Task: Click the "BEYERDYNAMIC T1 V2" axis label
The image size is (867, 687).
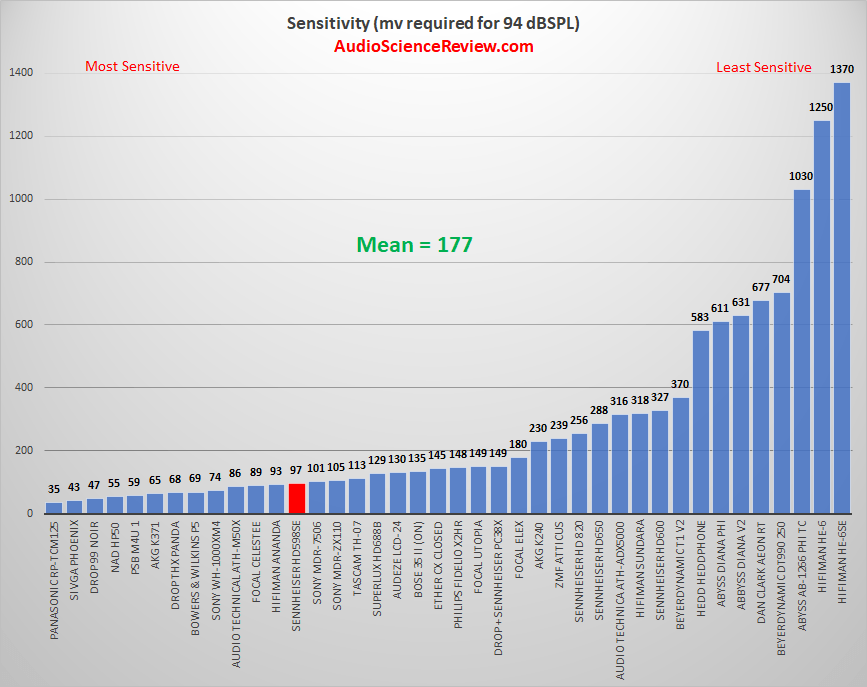Action: (x=681, y=575)
